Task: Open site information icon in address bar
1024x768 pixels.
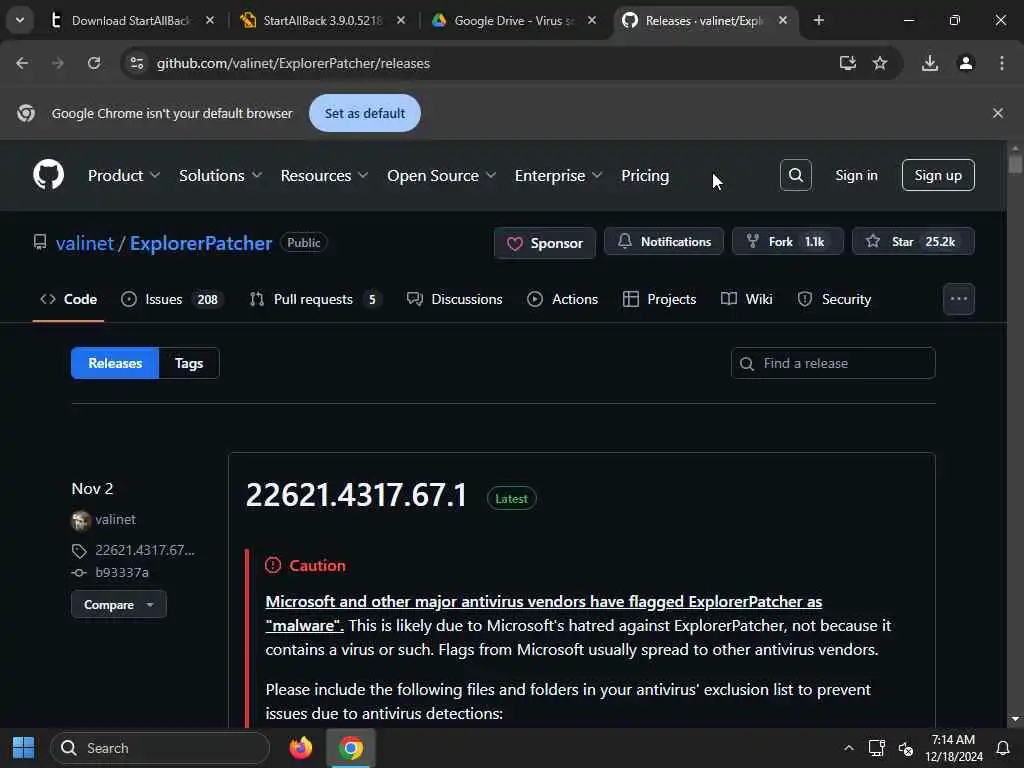Action: coord(136,63)
